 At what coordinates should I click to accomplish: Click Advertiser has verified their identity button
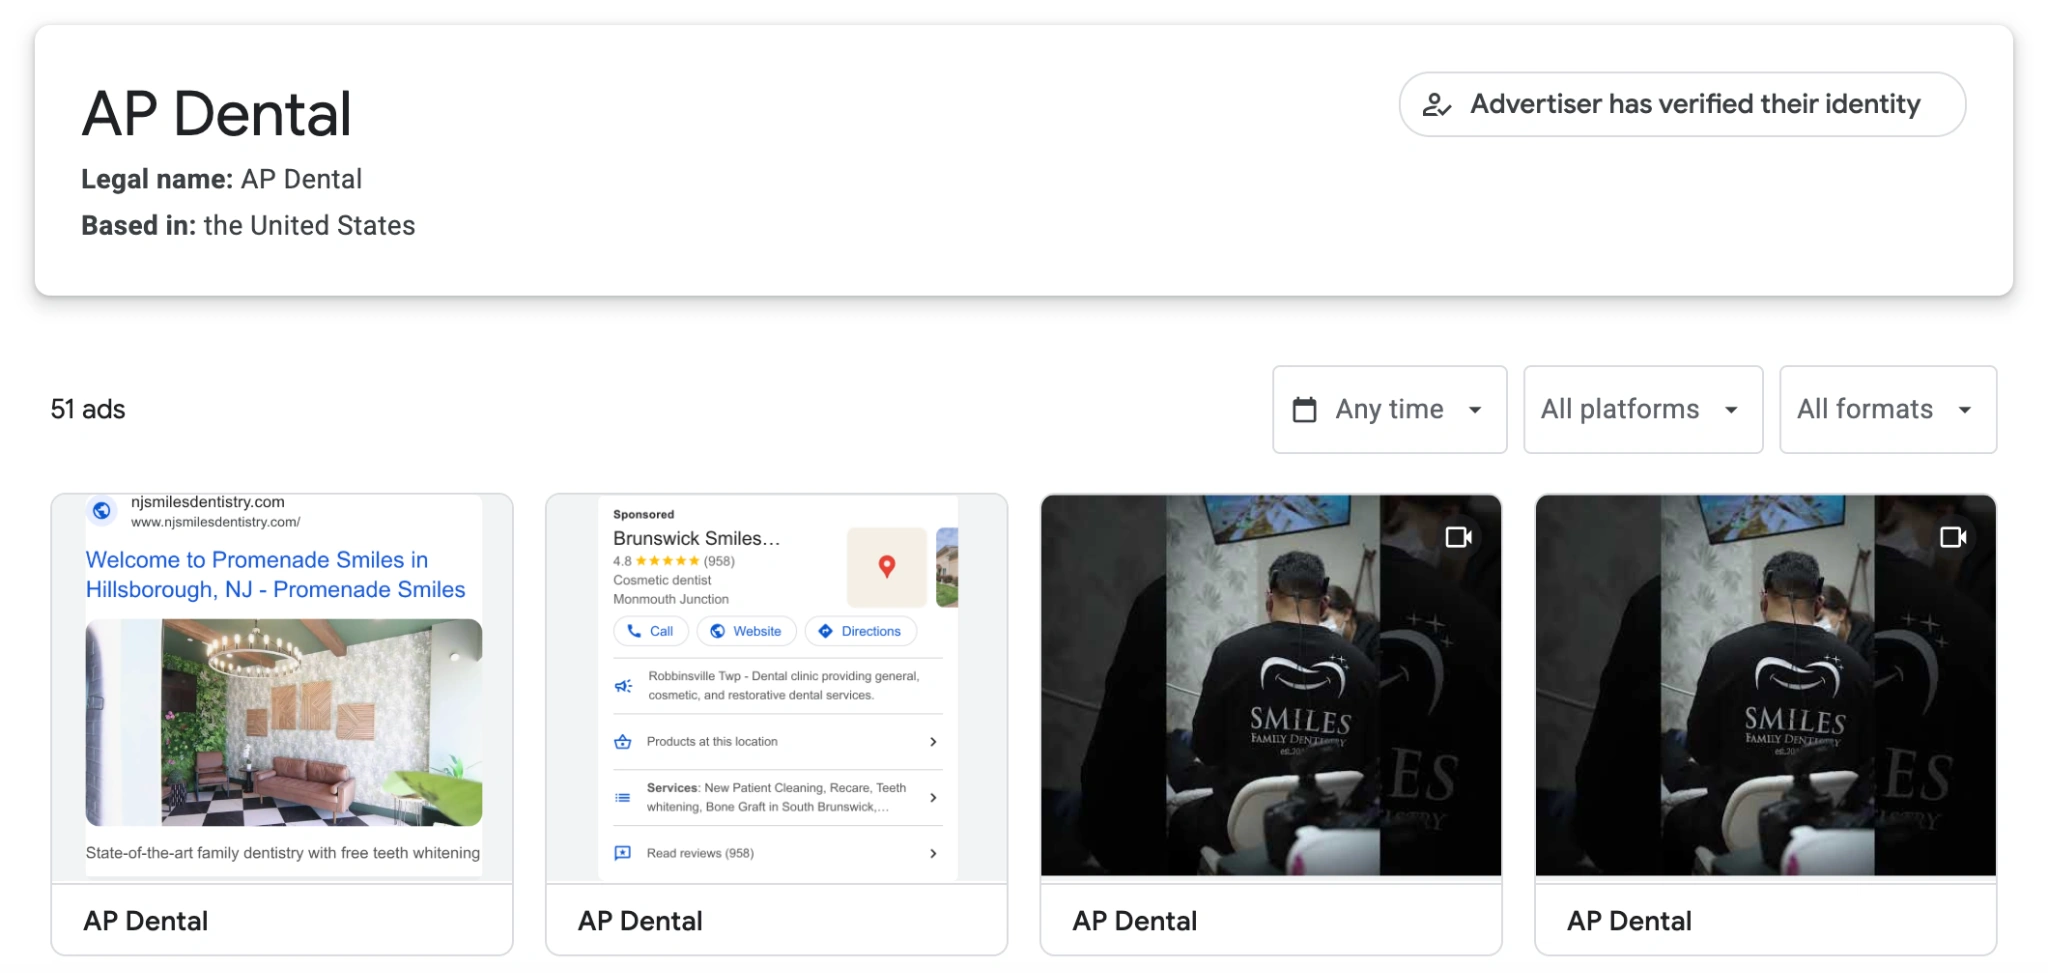point(1682,104)
